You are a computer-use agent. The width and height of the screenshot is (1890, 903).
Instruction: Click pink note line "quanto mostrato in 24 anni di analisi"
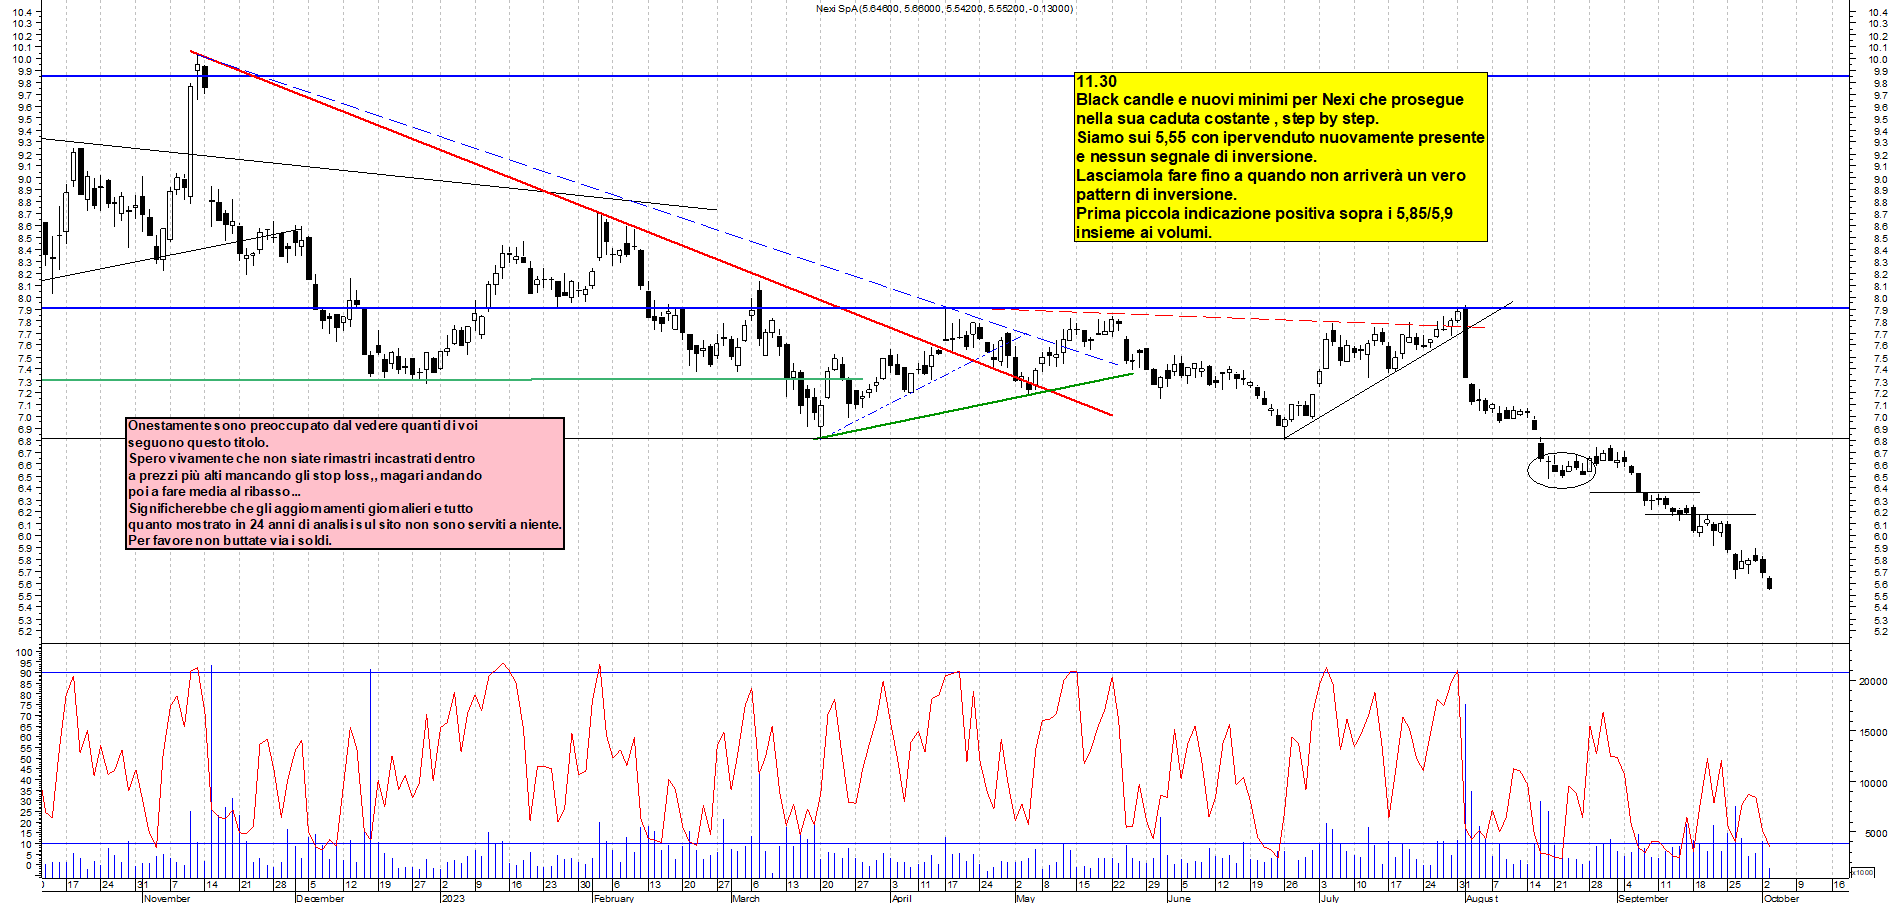click(345, 525)
